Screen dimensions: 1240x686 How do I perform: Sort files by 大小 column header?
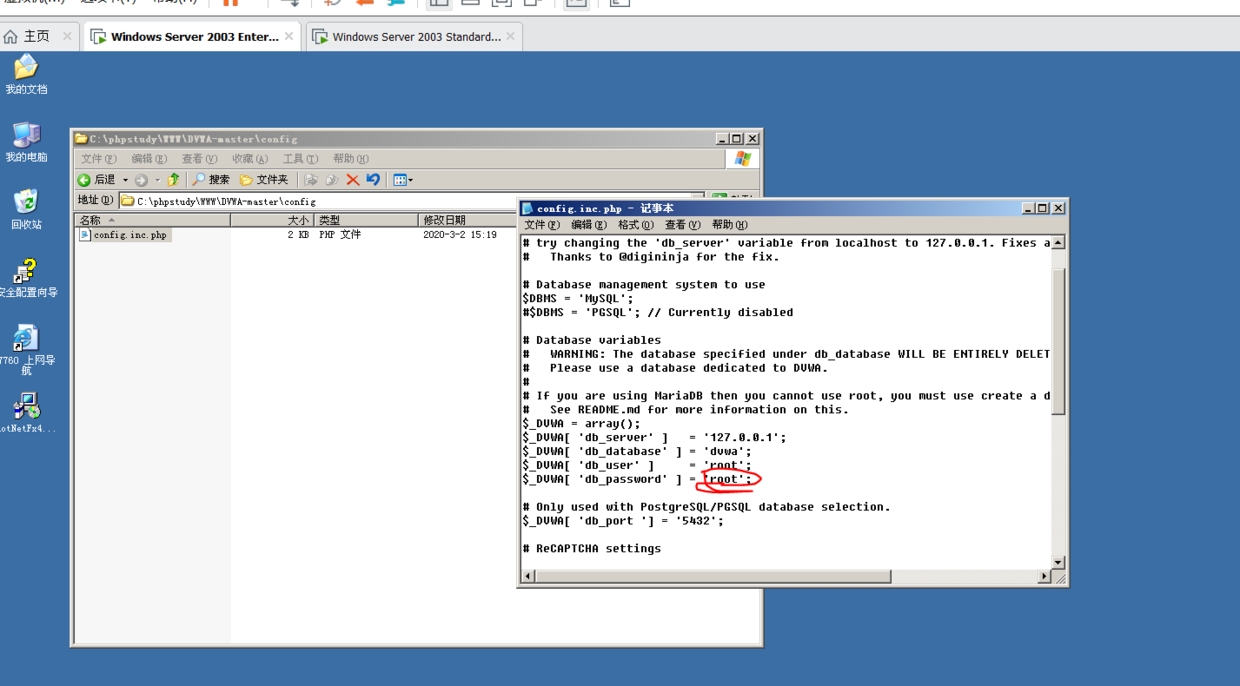[x=272, y=220]
